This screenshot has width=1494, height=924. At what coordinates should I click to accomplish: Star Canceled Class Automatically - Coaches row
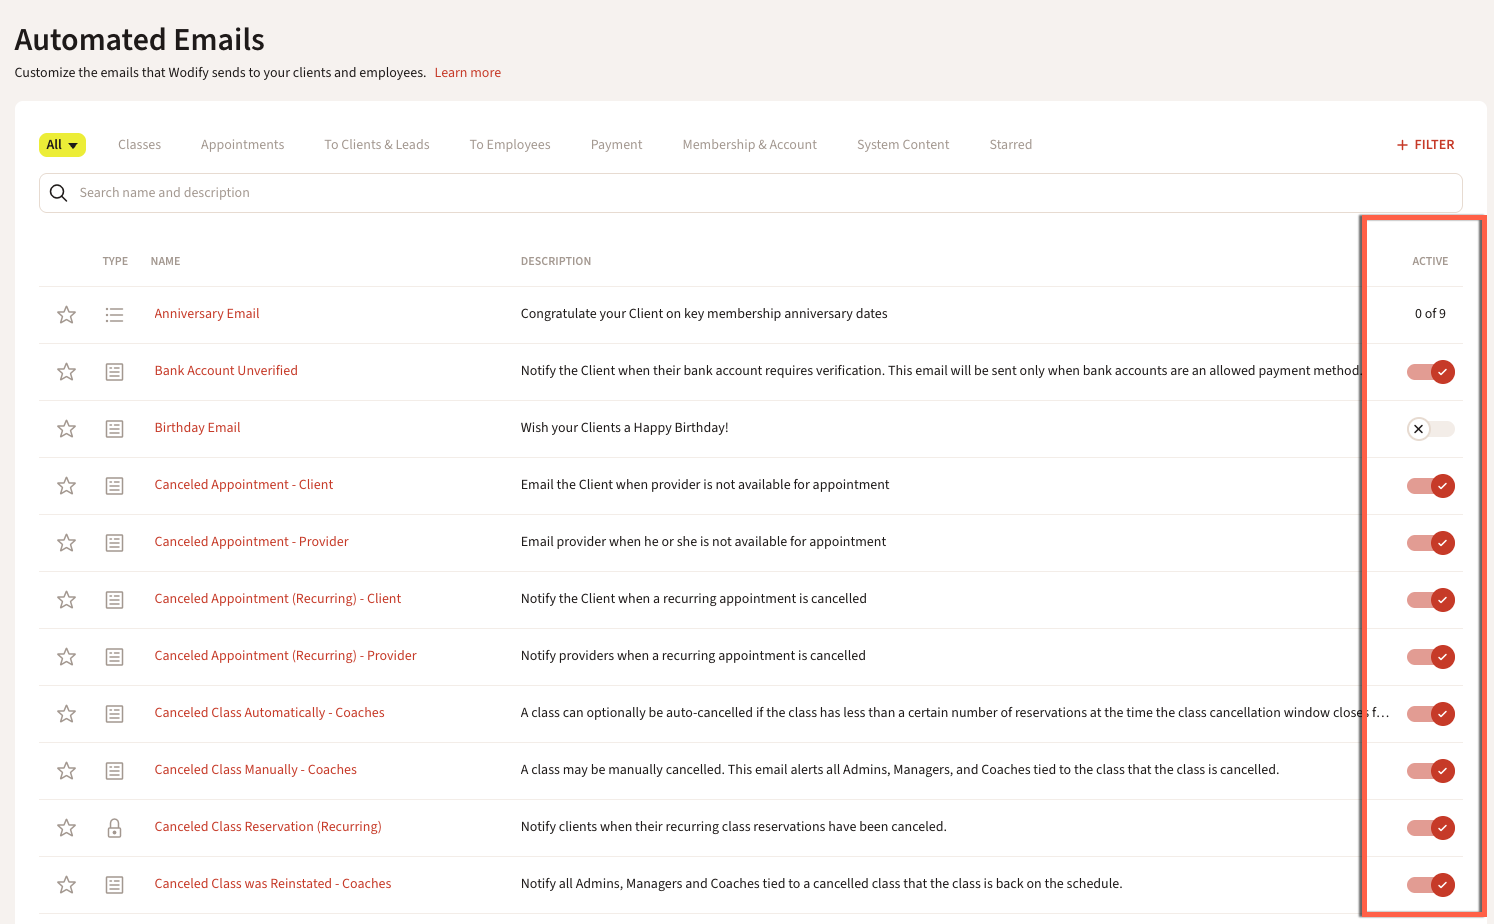66,714
